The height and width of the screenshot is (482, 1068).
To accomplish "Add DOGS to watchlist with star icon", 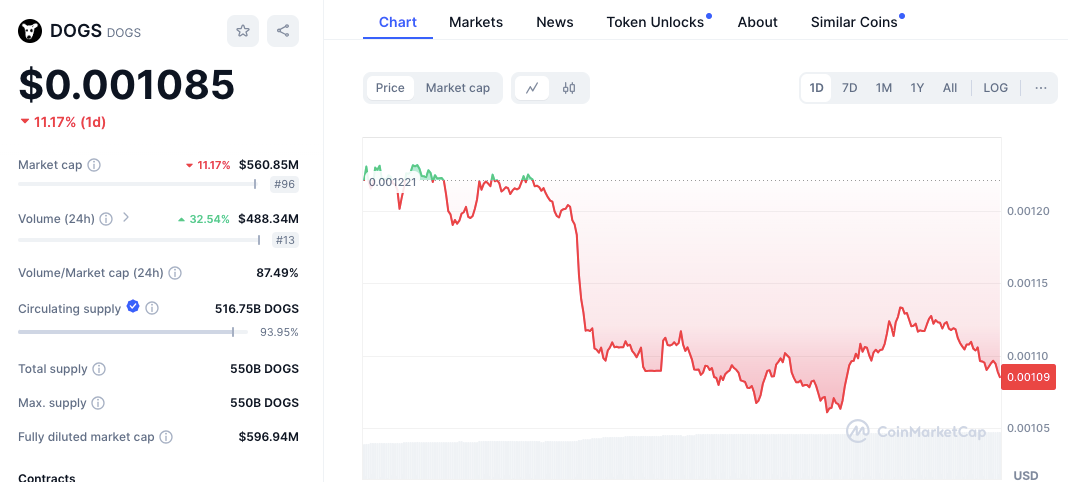I will (x=242, y=31).
